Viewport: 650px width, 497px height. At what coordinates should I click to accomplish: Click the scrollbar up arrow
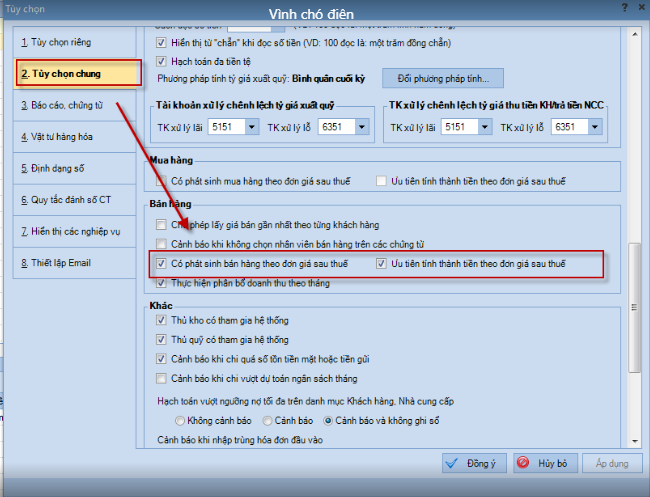tap(635, 34)
